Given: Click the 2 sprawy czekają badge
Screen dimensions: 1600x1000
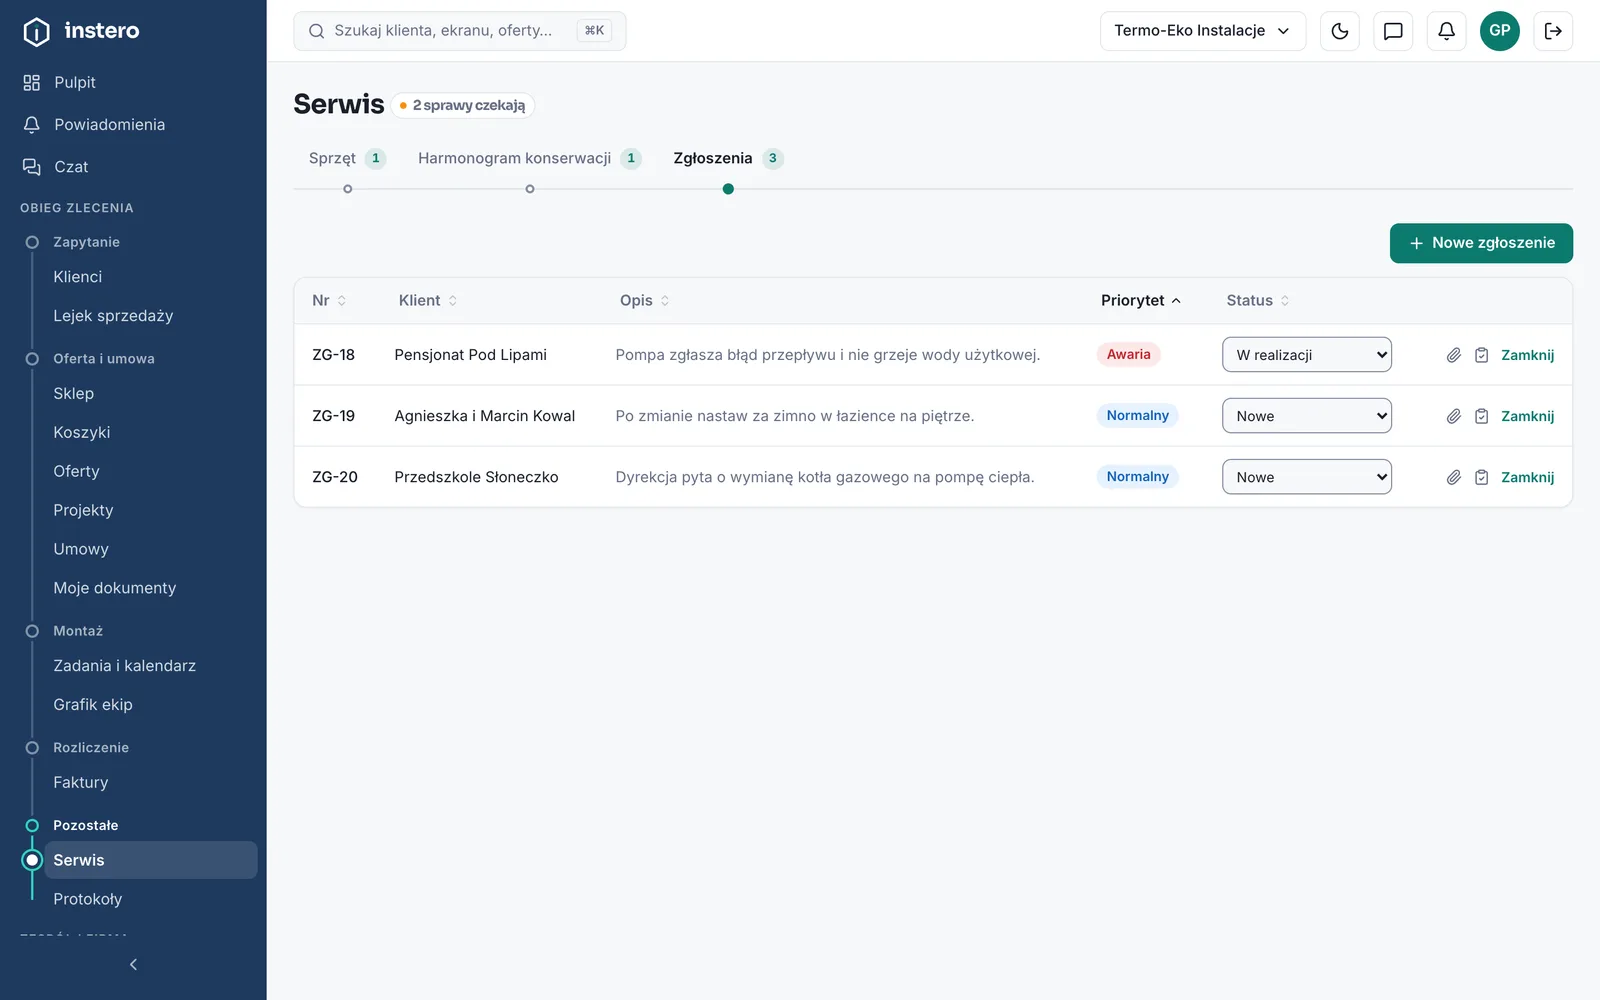Looking at the screenshot, I should click(x=462, y=105).
